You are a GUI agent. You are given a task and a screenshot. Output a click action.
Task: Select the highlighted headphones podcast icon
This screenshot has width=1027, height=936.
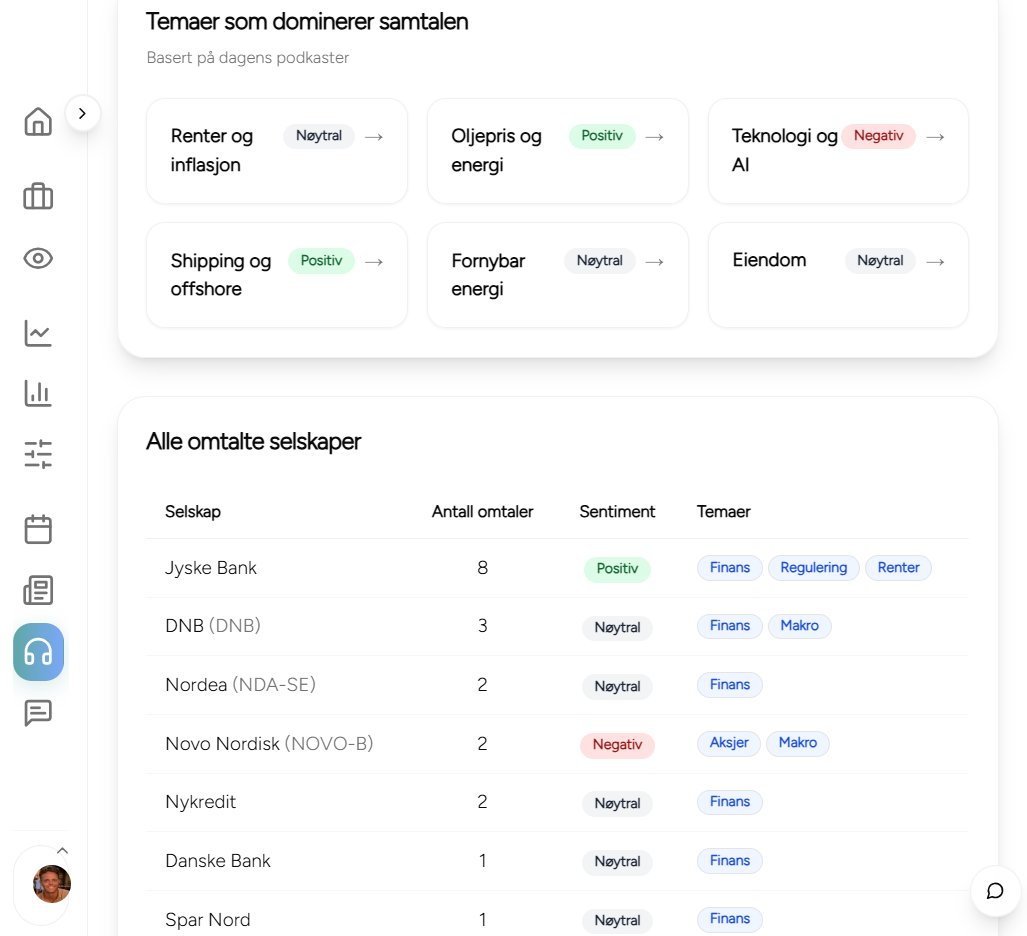[39, 652]
